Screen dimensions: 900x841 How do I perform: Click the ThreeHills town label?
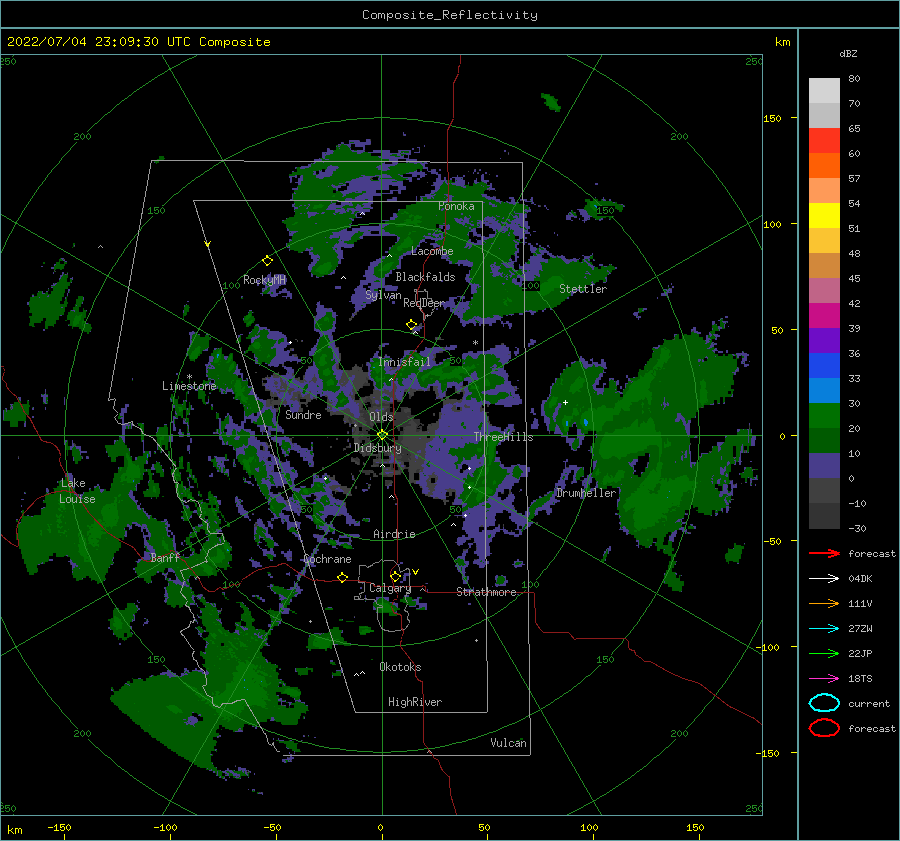(x=503, y=437)
